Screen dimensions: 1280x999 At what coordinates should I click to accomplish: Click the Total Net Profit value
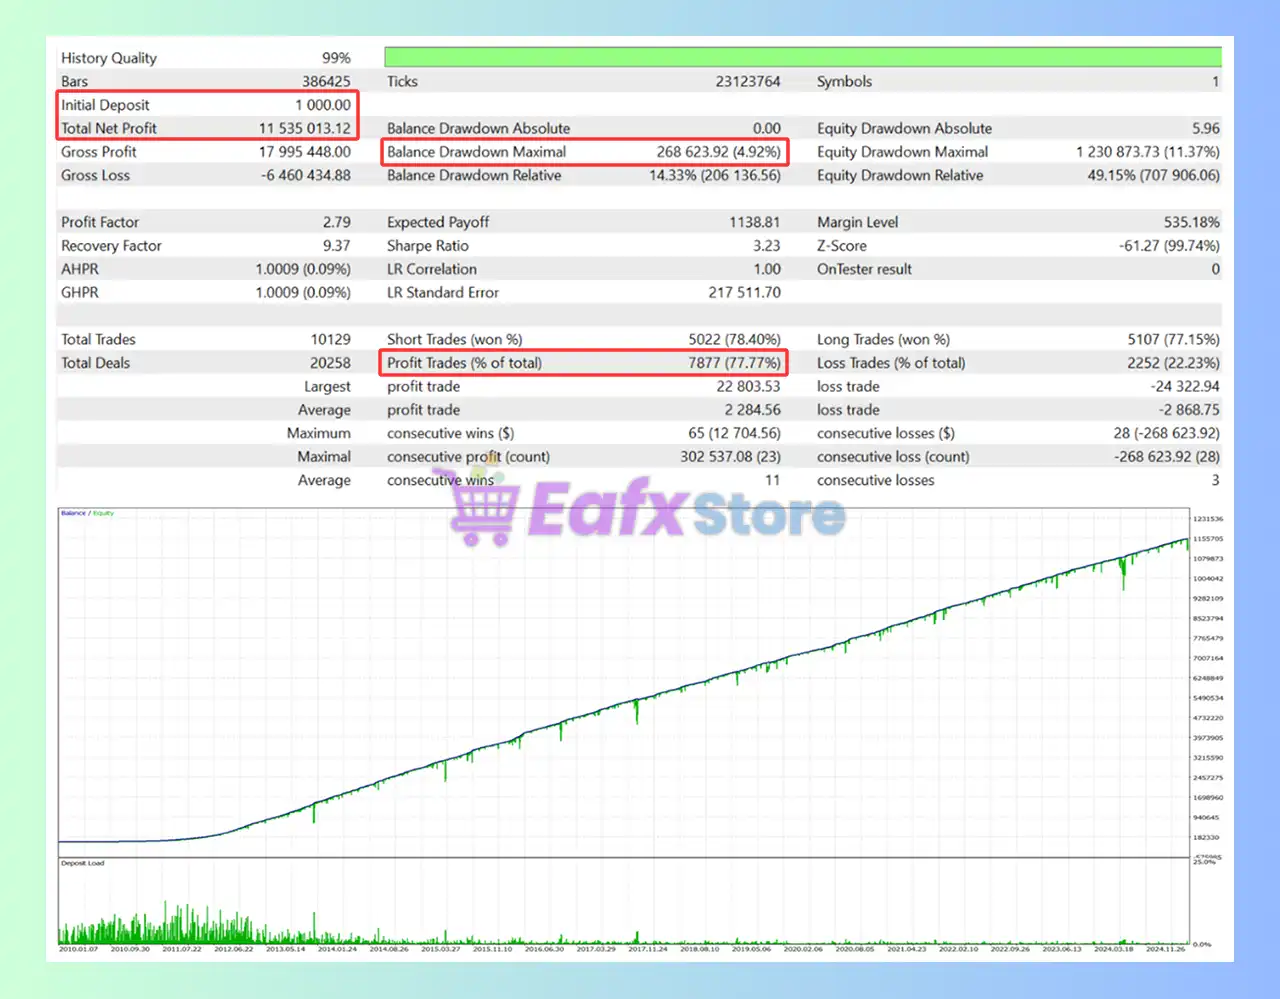tap(304, 128)
